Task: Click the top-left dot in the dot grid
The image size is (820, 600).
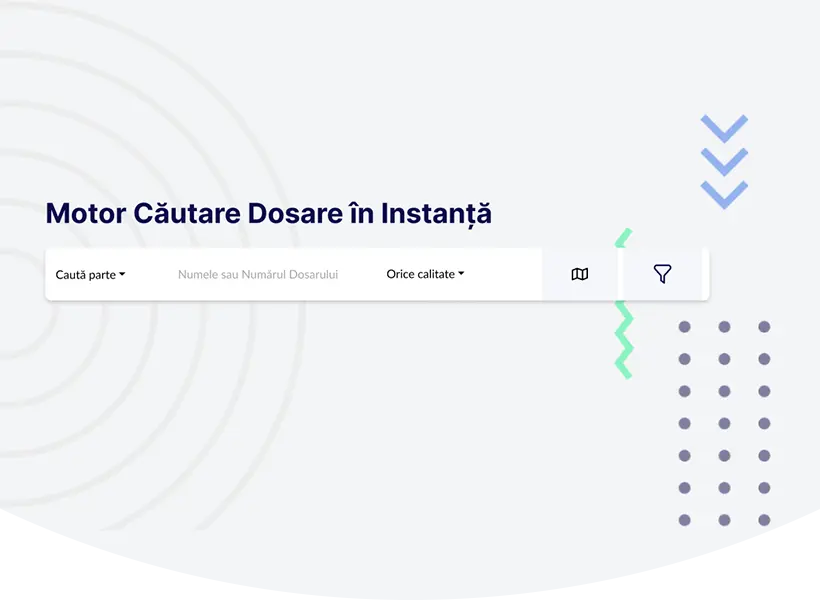Action: 685,327
